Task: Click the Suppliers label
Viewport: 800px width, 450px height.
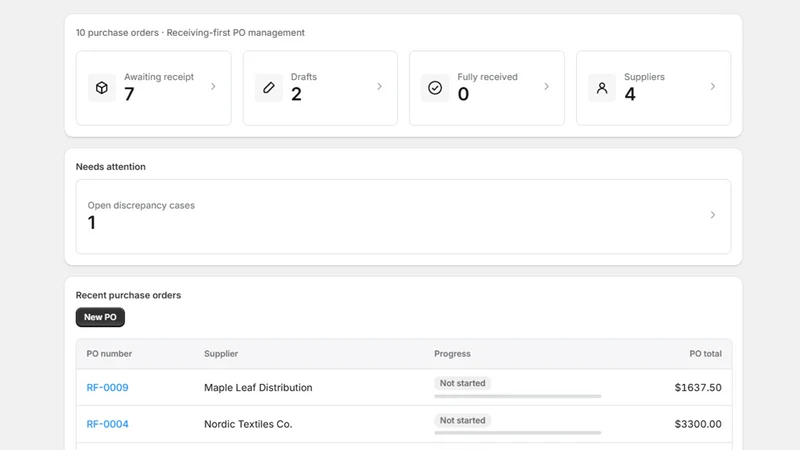Action: 644,77
